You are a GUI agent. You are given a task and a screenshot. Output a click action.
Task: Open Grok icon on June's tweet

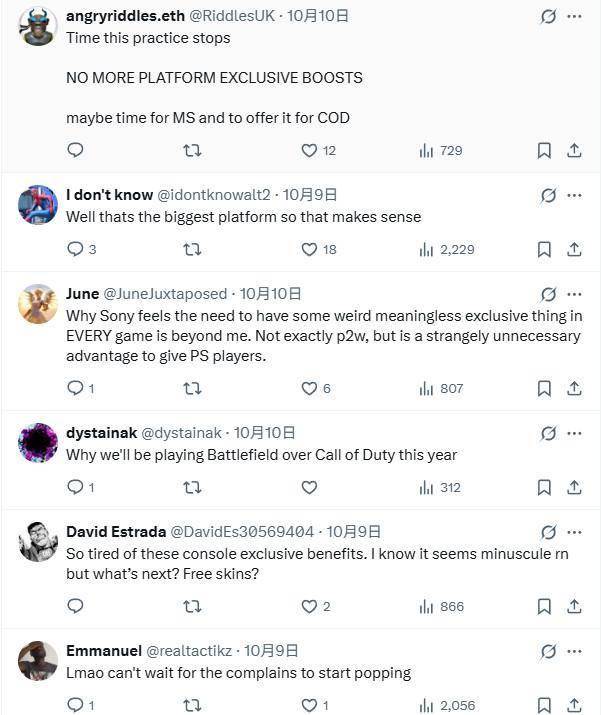(x=548, y=294)
